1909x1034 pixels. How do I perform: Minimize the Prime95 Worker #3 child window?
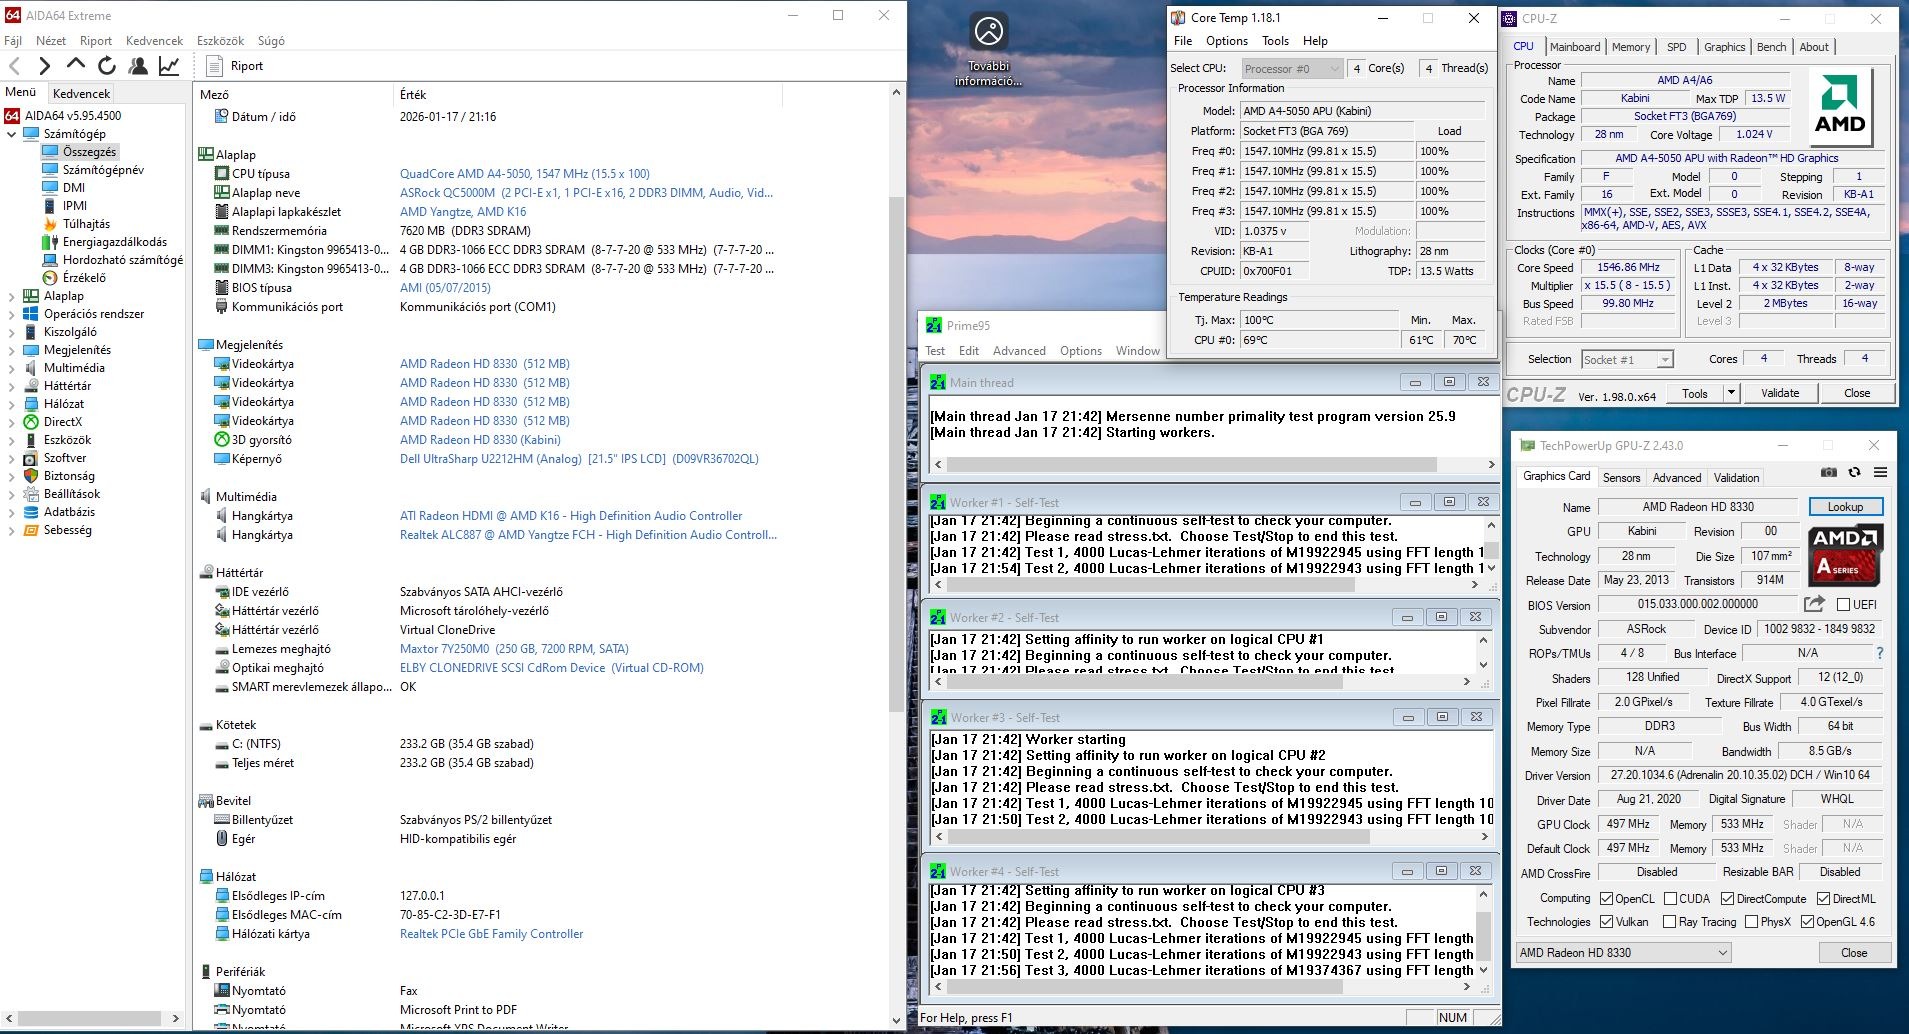1408,717
